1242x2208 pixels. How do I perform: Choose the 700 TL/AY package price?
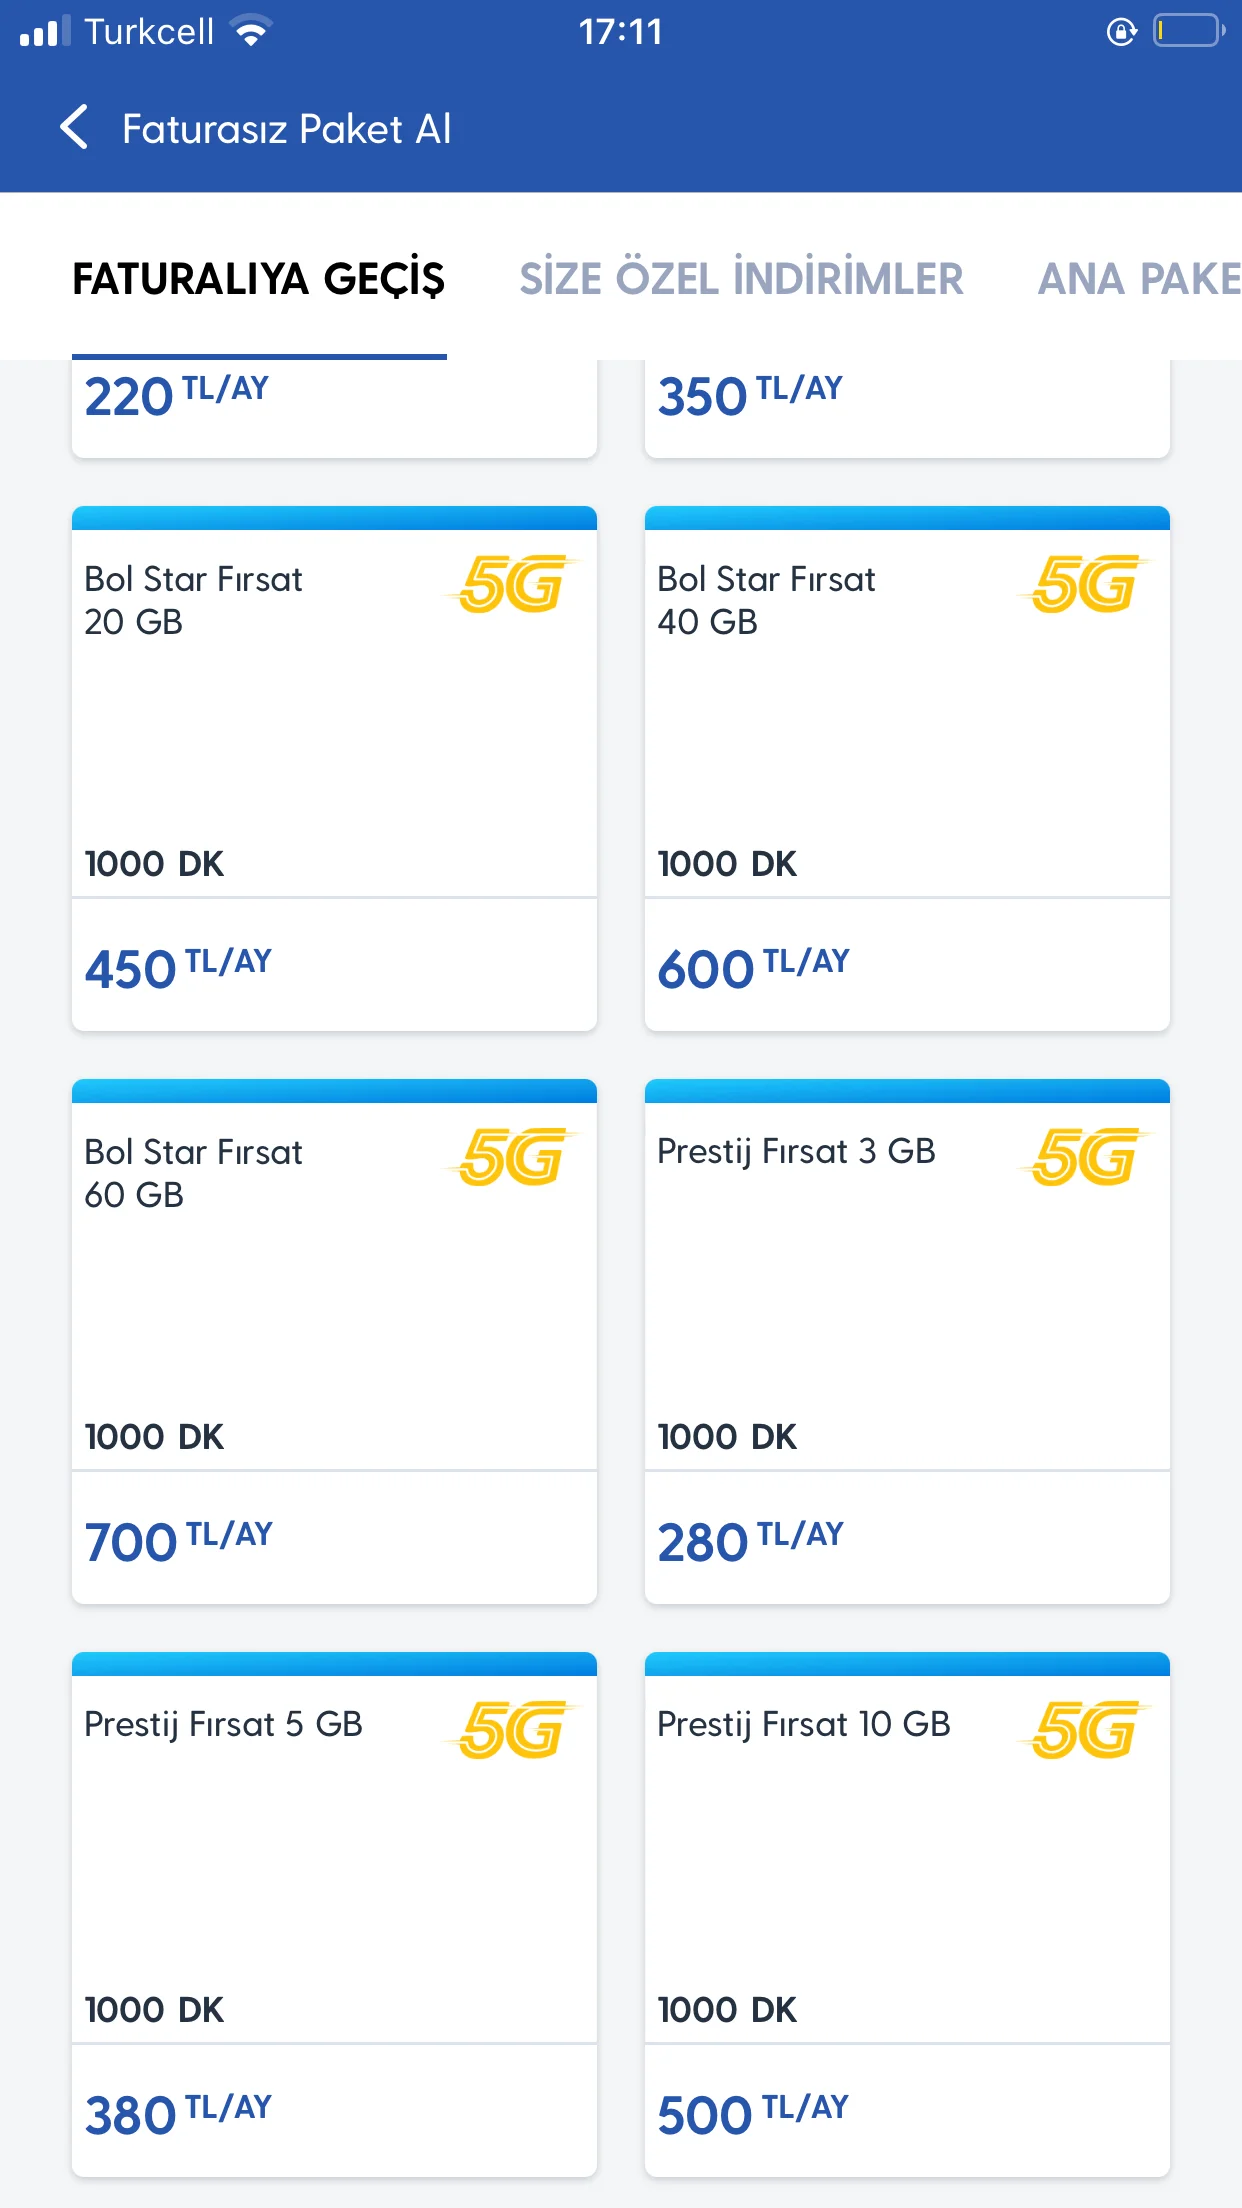pos(178,1541)
